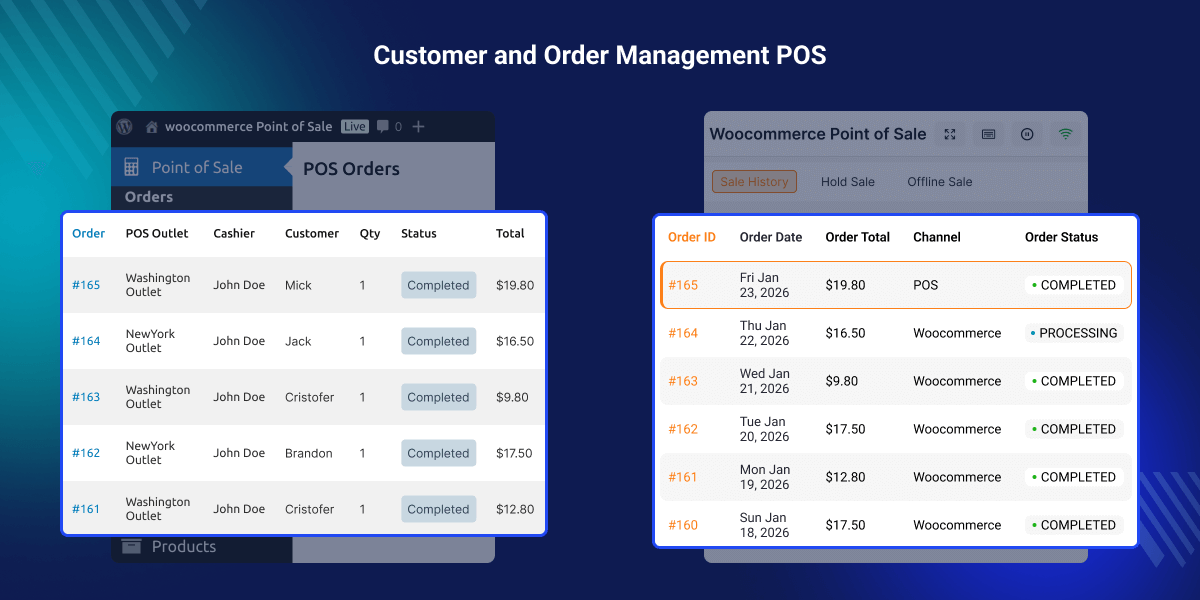The width and height of the screenshot is (1200, 600).
Task: Toggle fullscreen icon in POS header
Action: tap(950, 134)
